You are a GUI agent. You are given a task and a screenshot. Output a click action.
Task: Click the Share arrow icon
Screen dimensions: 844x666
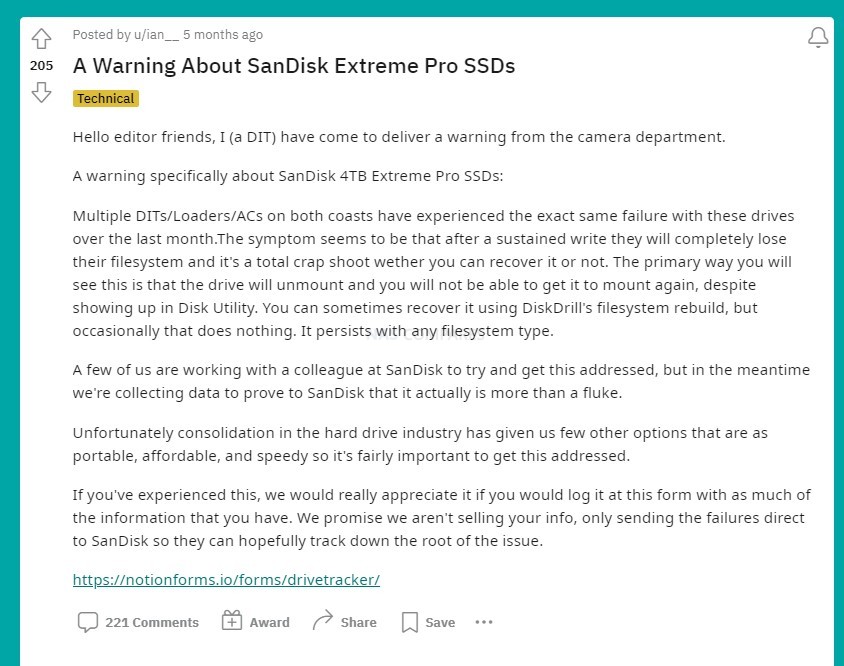tap(323, 620)
